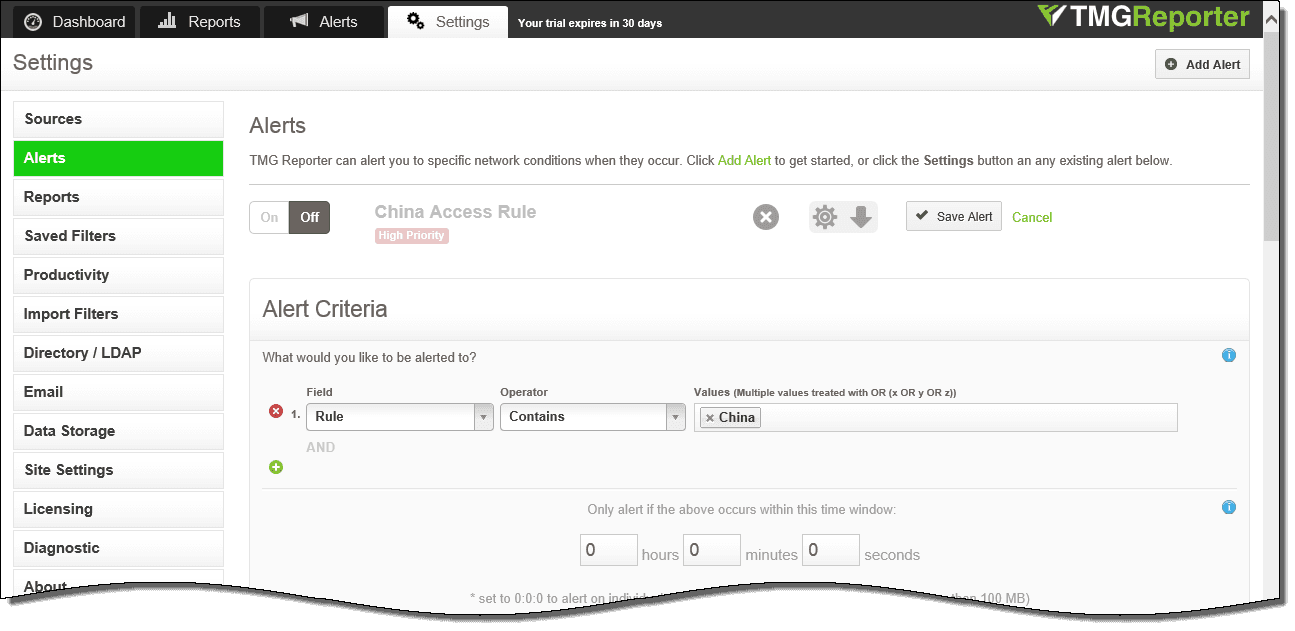Switch the alert toggle to On
The image size is (1295, 631).
click(x=269, y=217)
